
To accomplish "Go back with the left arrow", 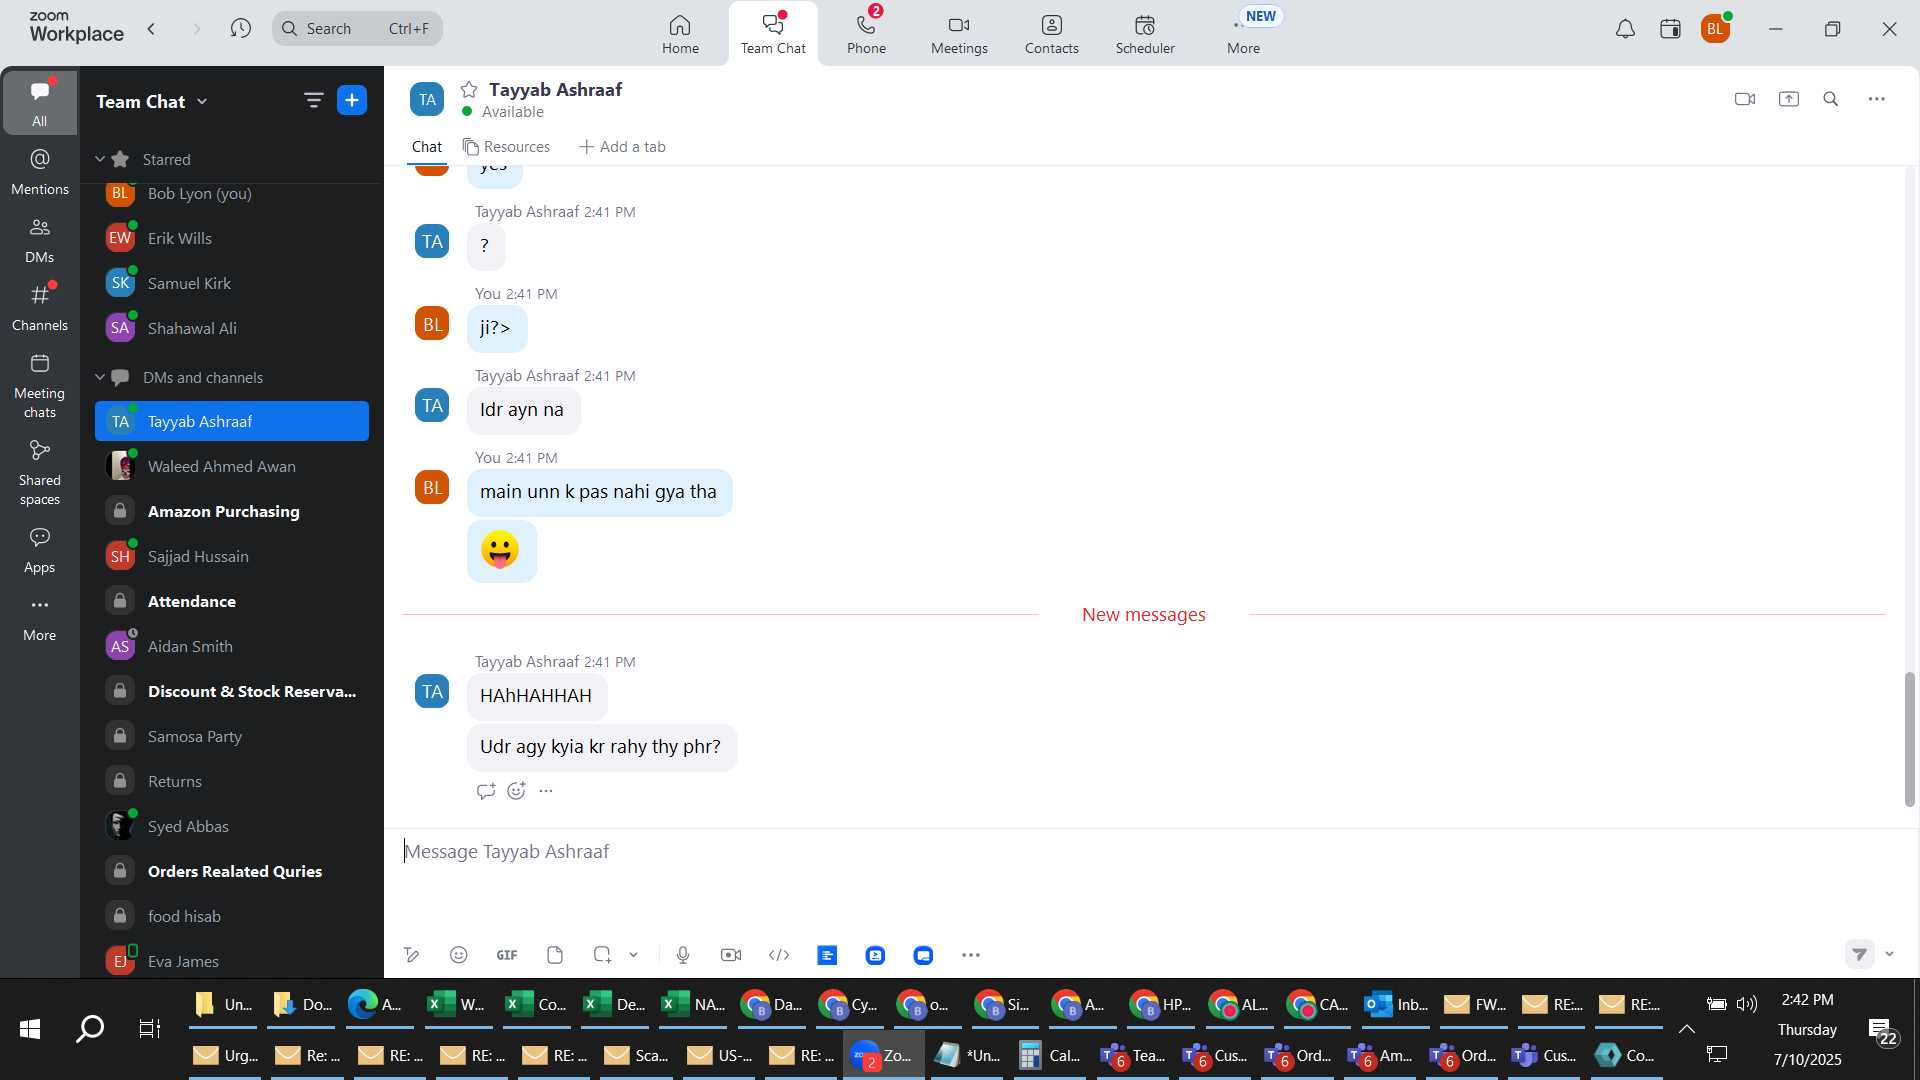I will tap(151, 28).
